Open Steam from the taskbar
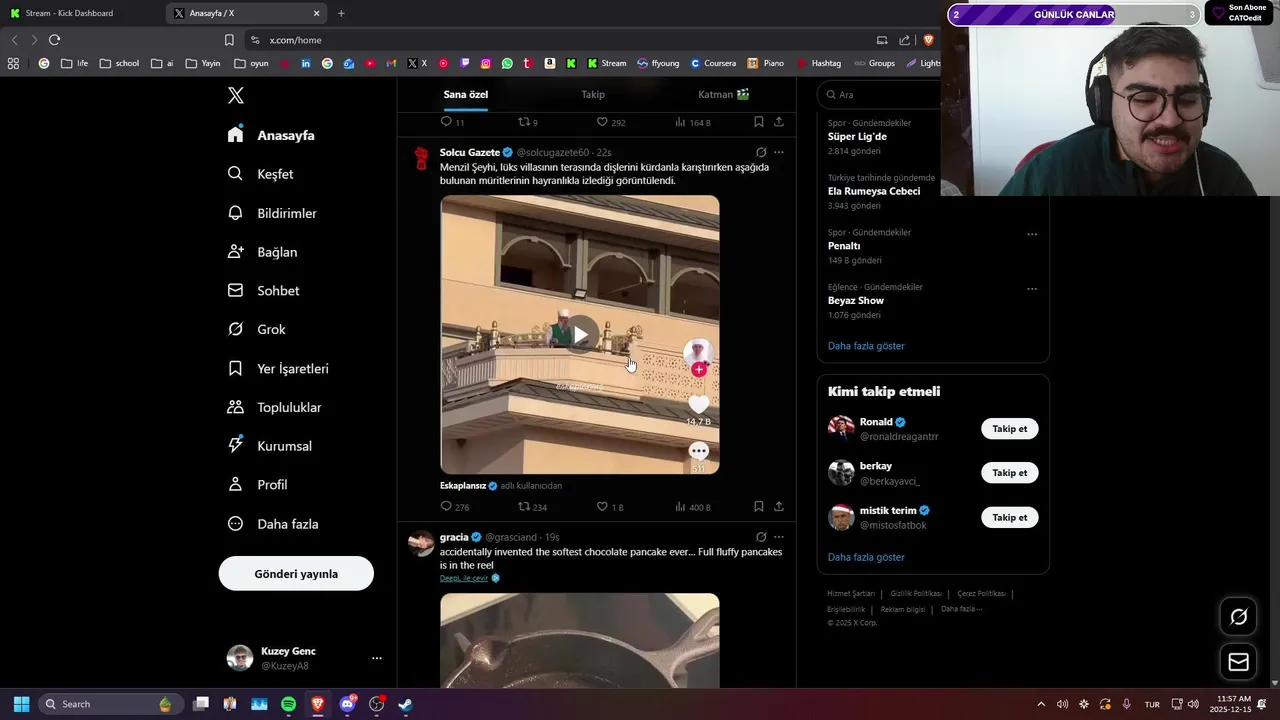 405,704
